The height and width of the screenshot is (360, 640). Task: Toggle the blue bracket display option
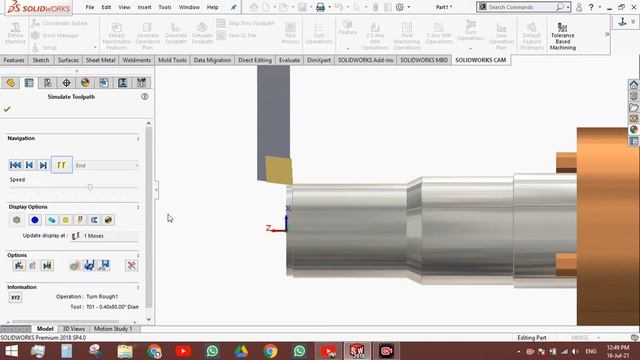click(94, 220)
